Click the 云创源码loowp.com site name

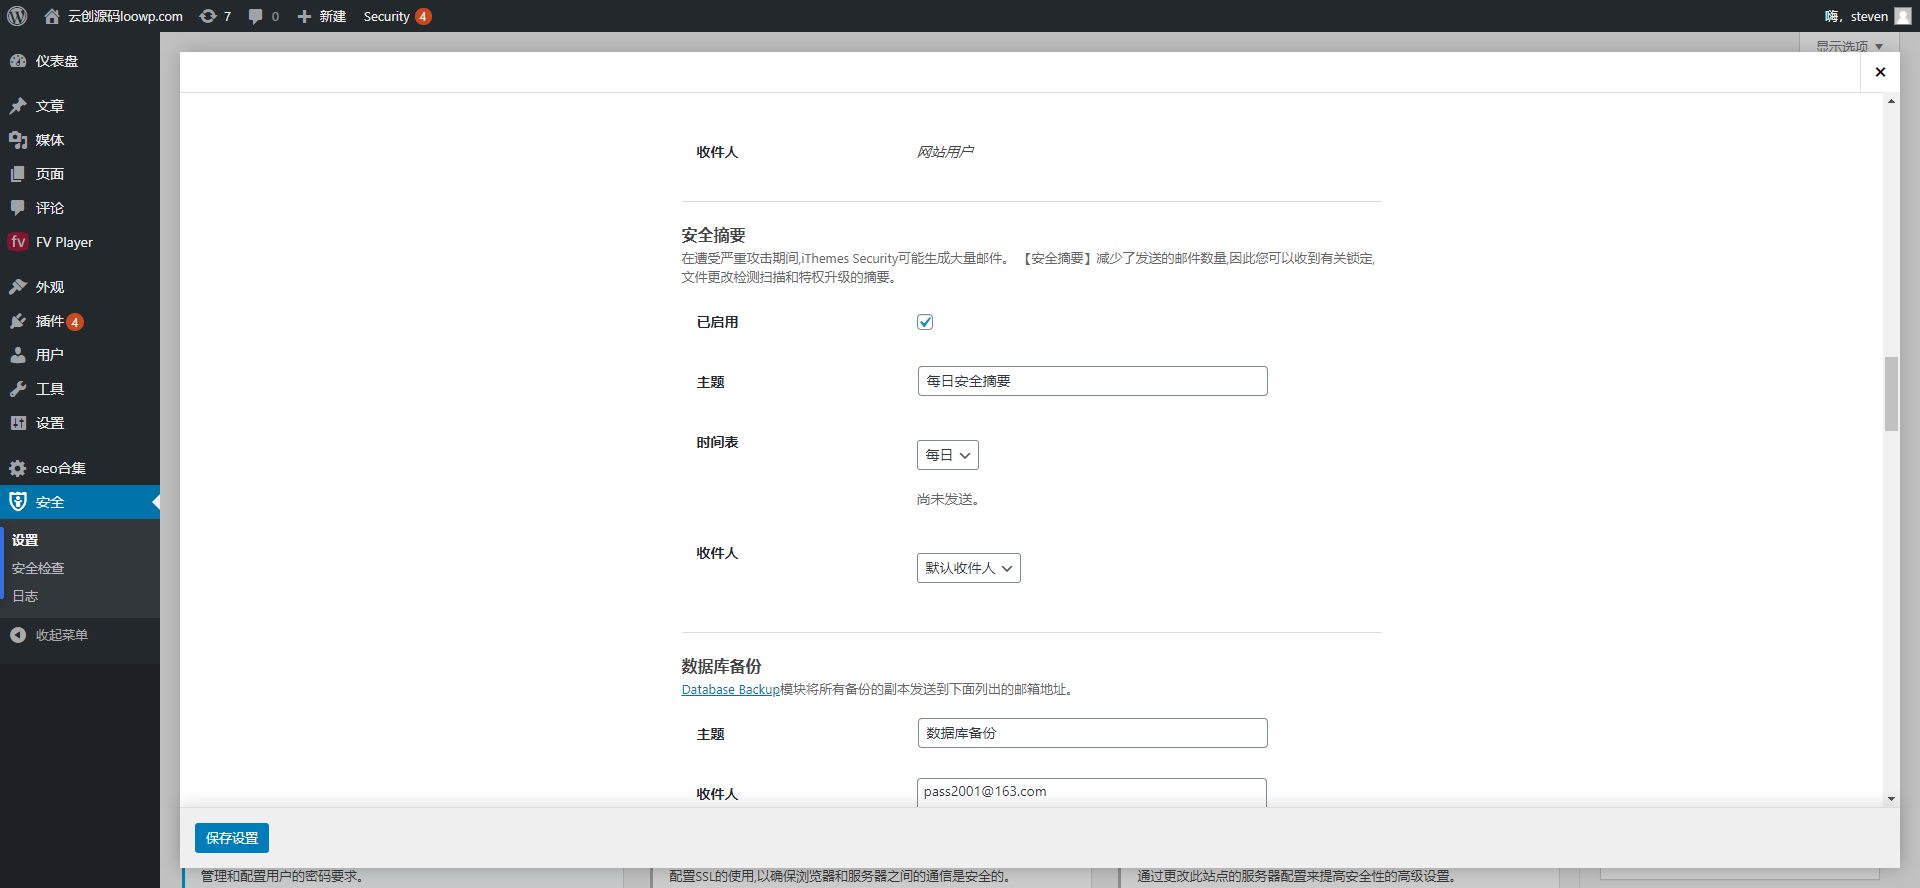[125, 16]
